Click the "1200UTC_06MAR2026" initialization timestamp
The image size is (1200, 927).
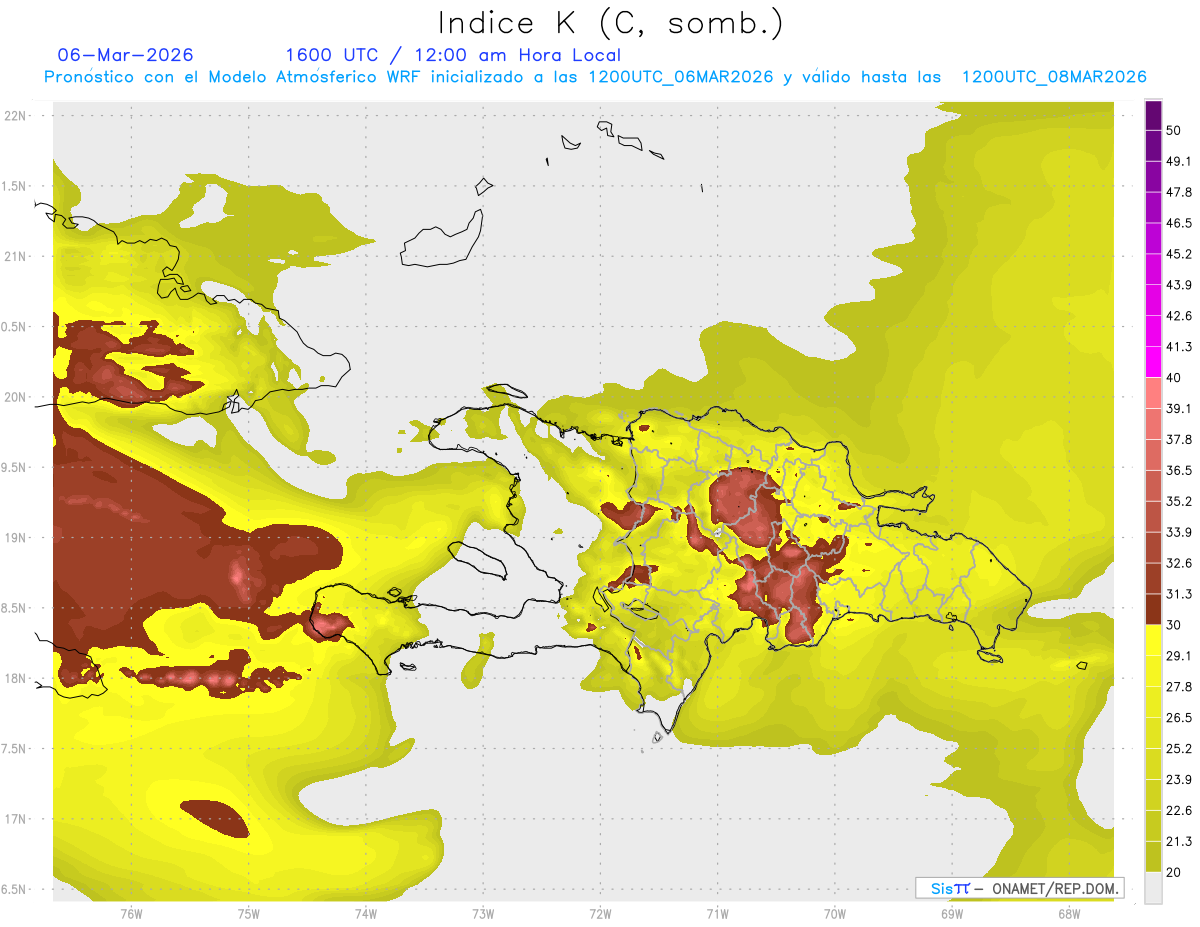[x=681, y=77]
